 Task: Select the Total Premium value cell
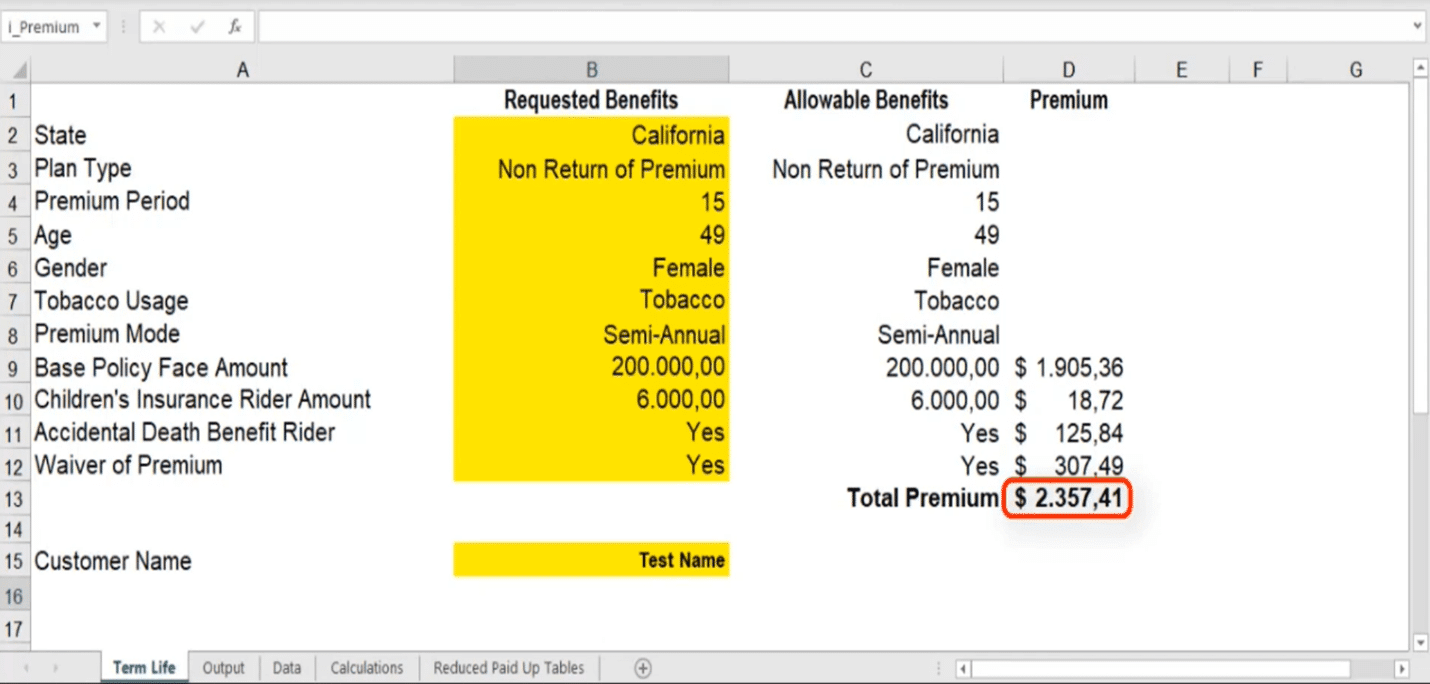point(1068,498)
